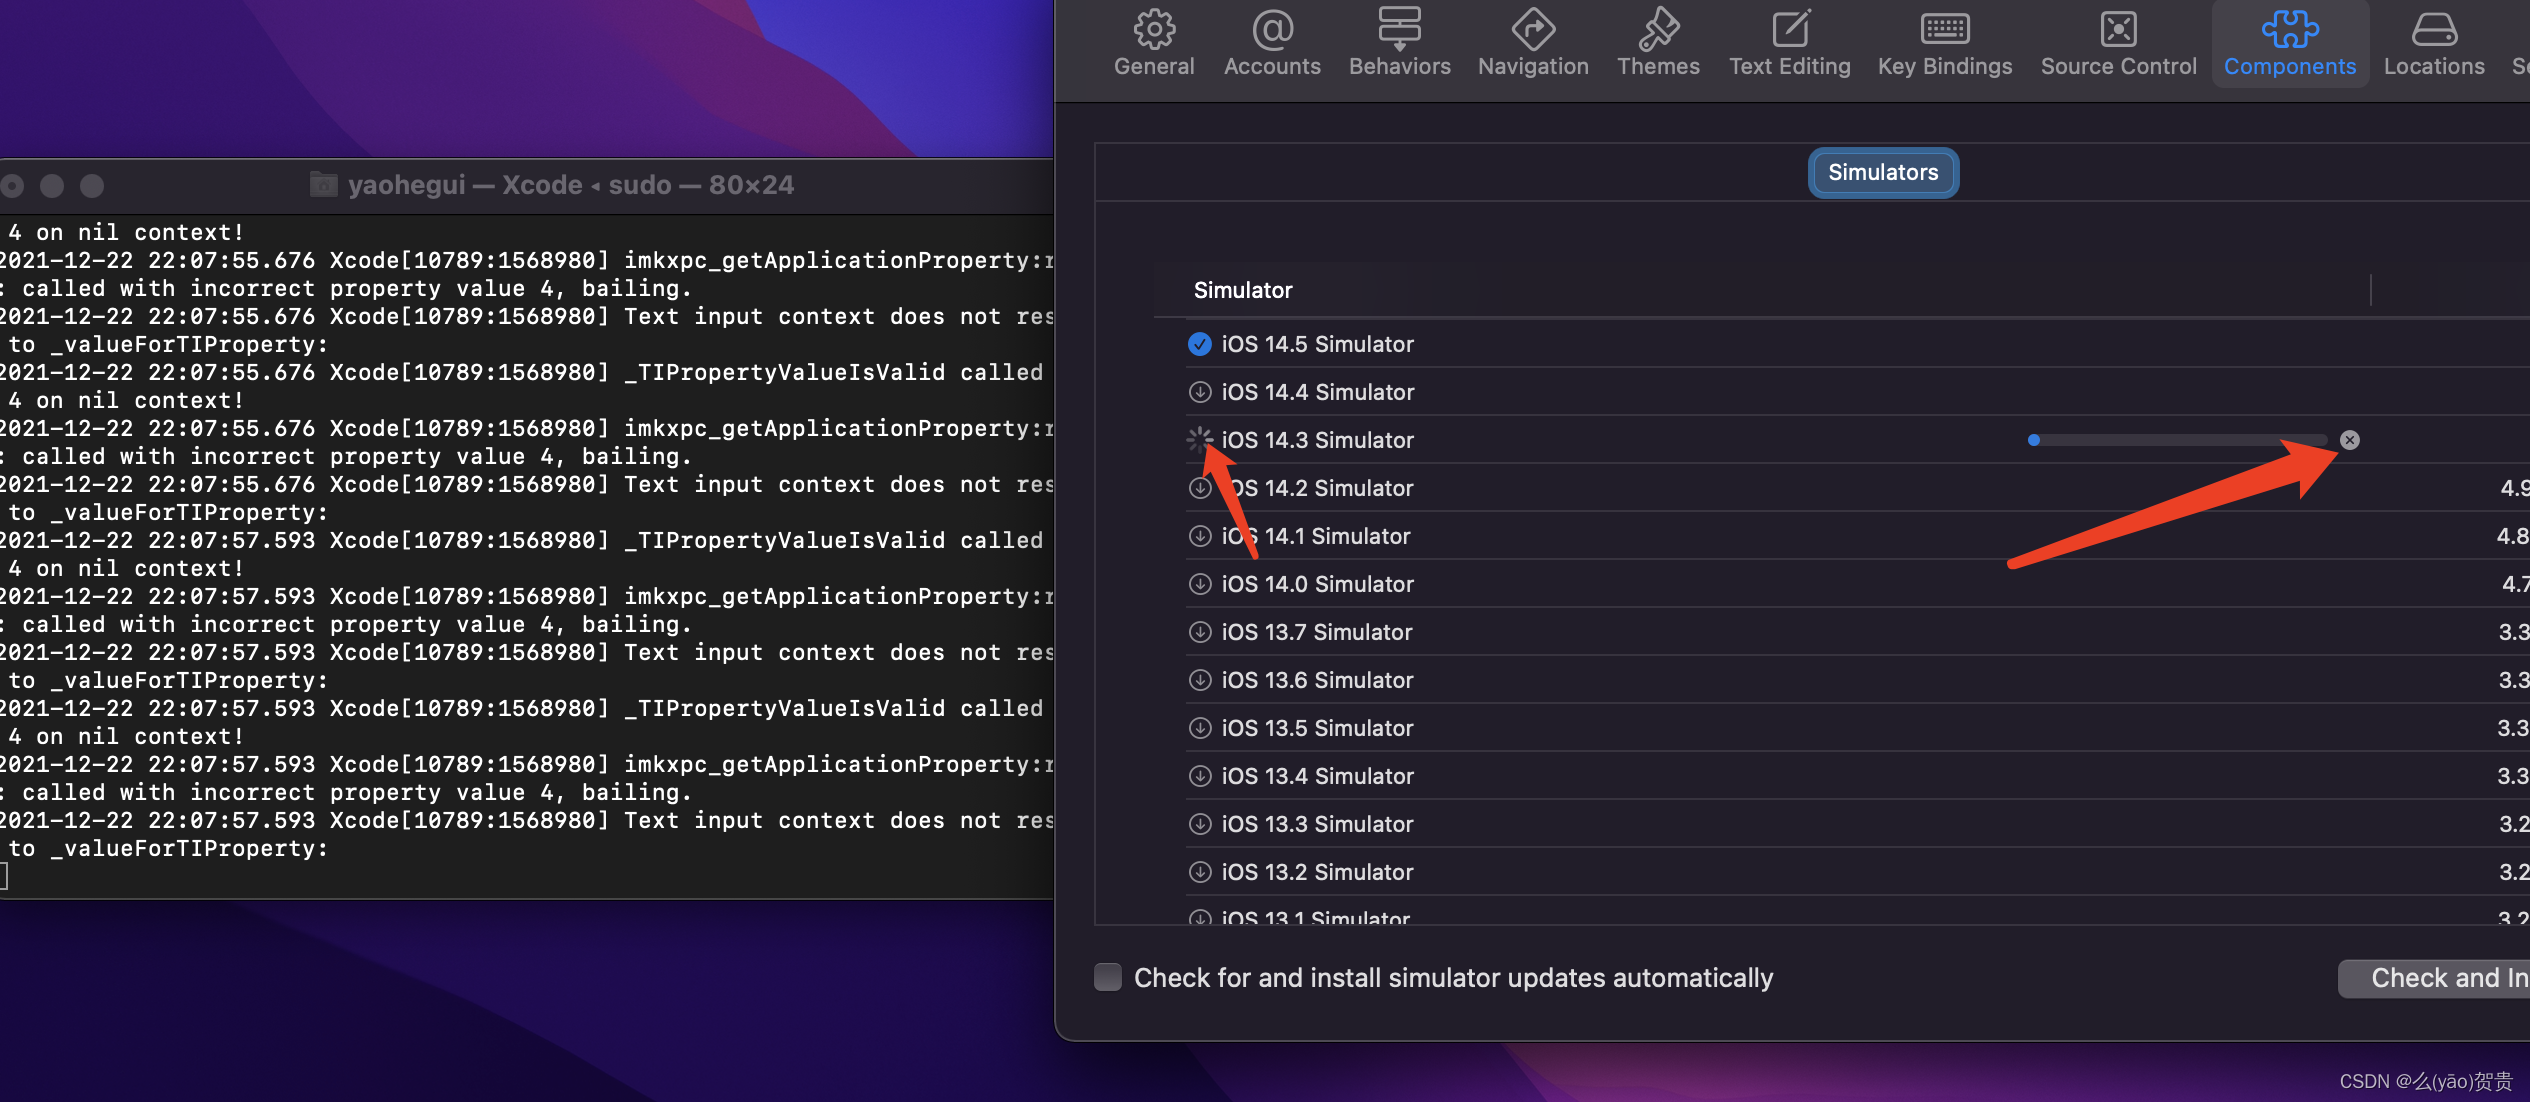Download the iOS 14.2 Simulator
Image resolution: width=2530 pixels, height=1102 pixels.
[1200, 488]
